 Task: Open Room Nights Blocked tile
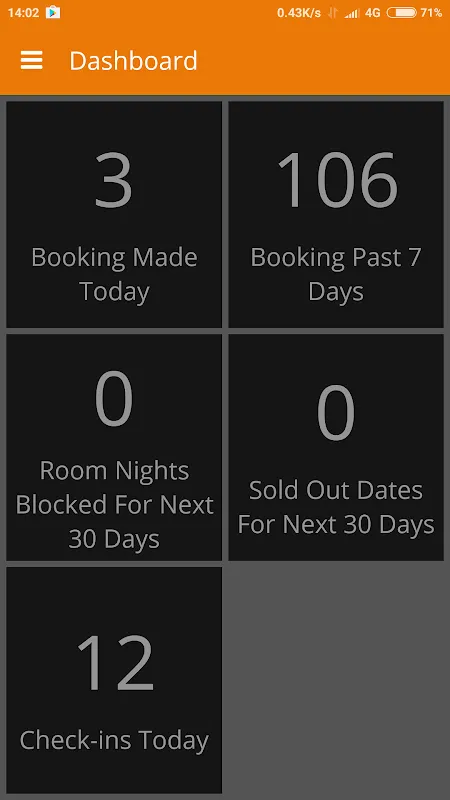[x=114, y=447]
